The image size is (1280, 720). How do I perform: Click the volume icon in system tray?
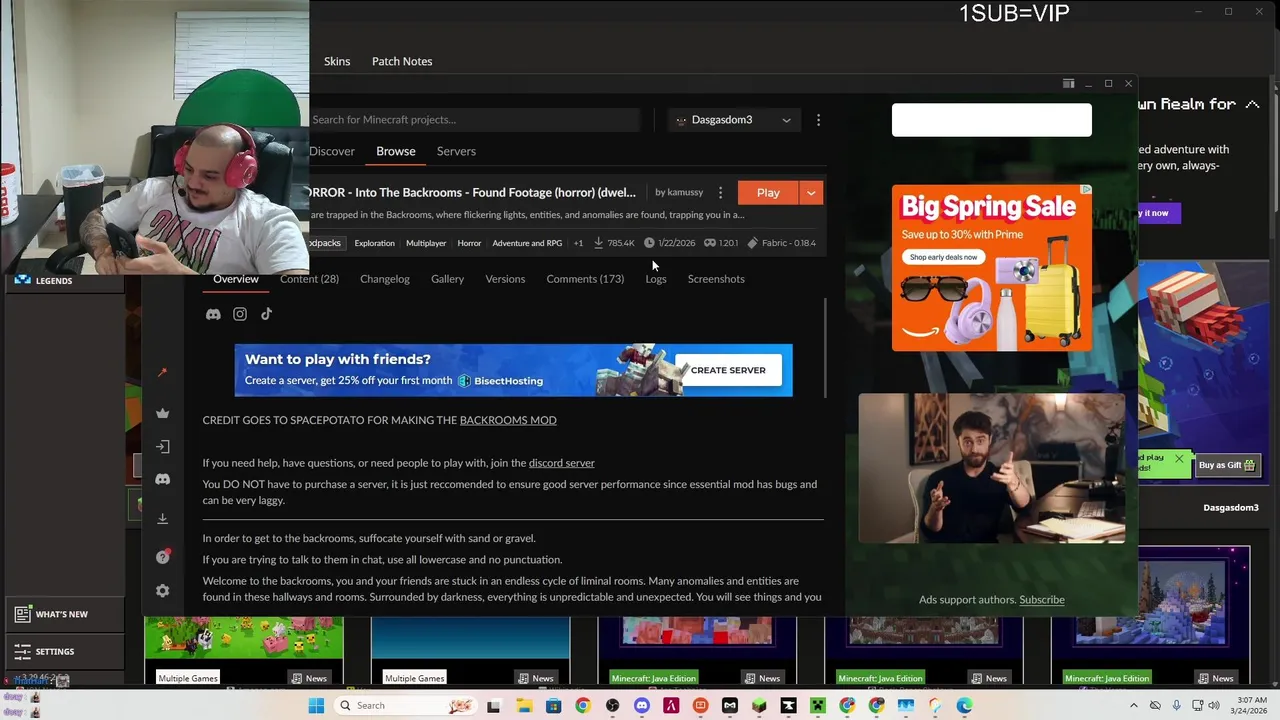1215,706
